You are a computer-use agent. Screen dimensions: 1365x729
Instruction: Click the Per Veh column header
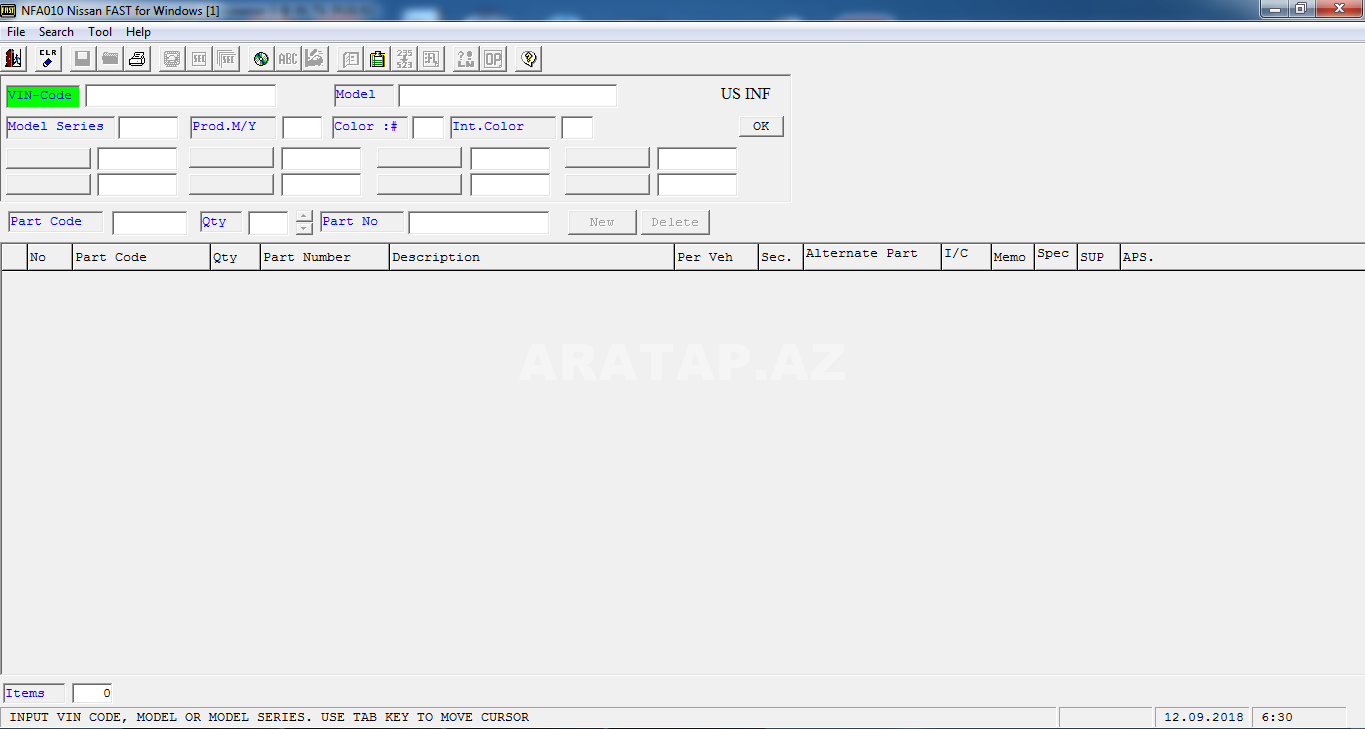[716, 257]
